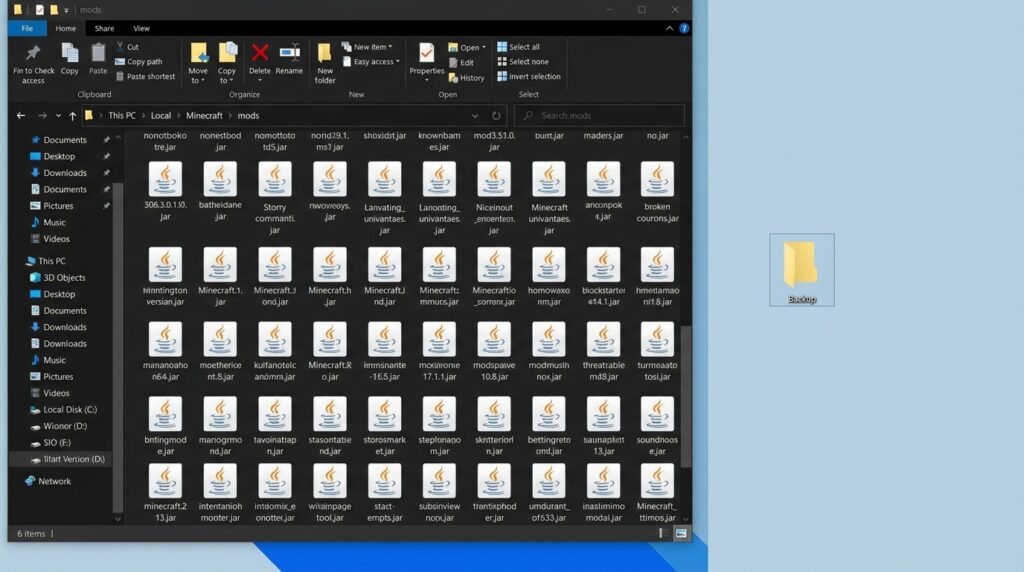The width and height of the screenshot is (1024, 572).
Task: Select the broken courons.jar file
Action: [657, 193]
